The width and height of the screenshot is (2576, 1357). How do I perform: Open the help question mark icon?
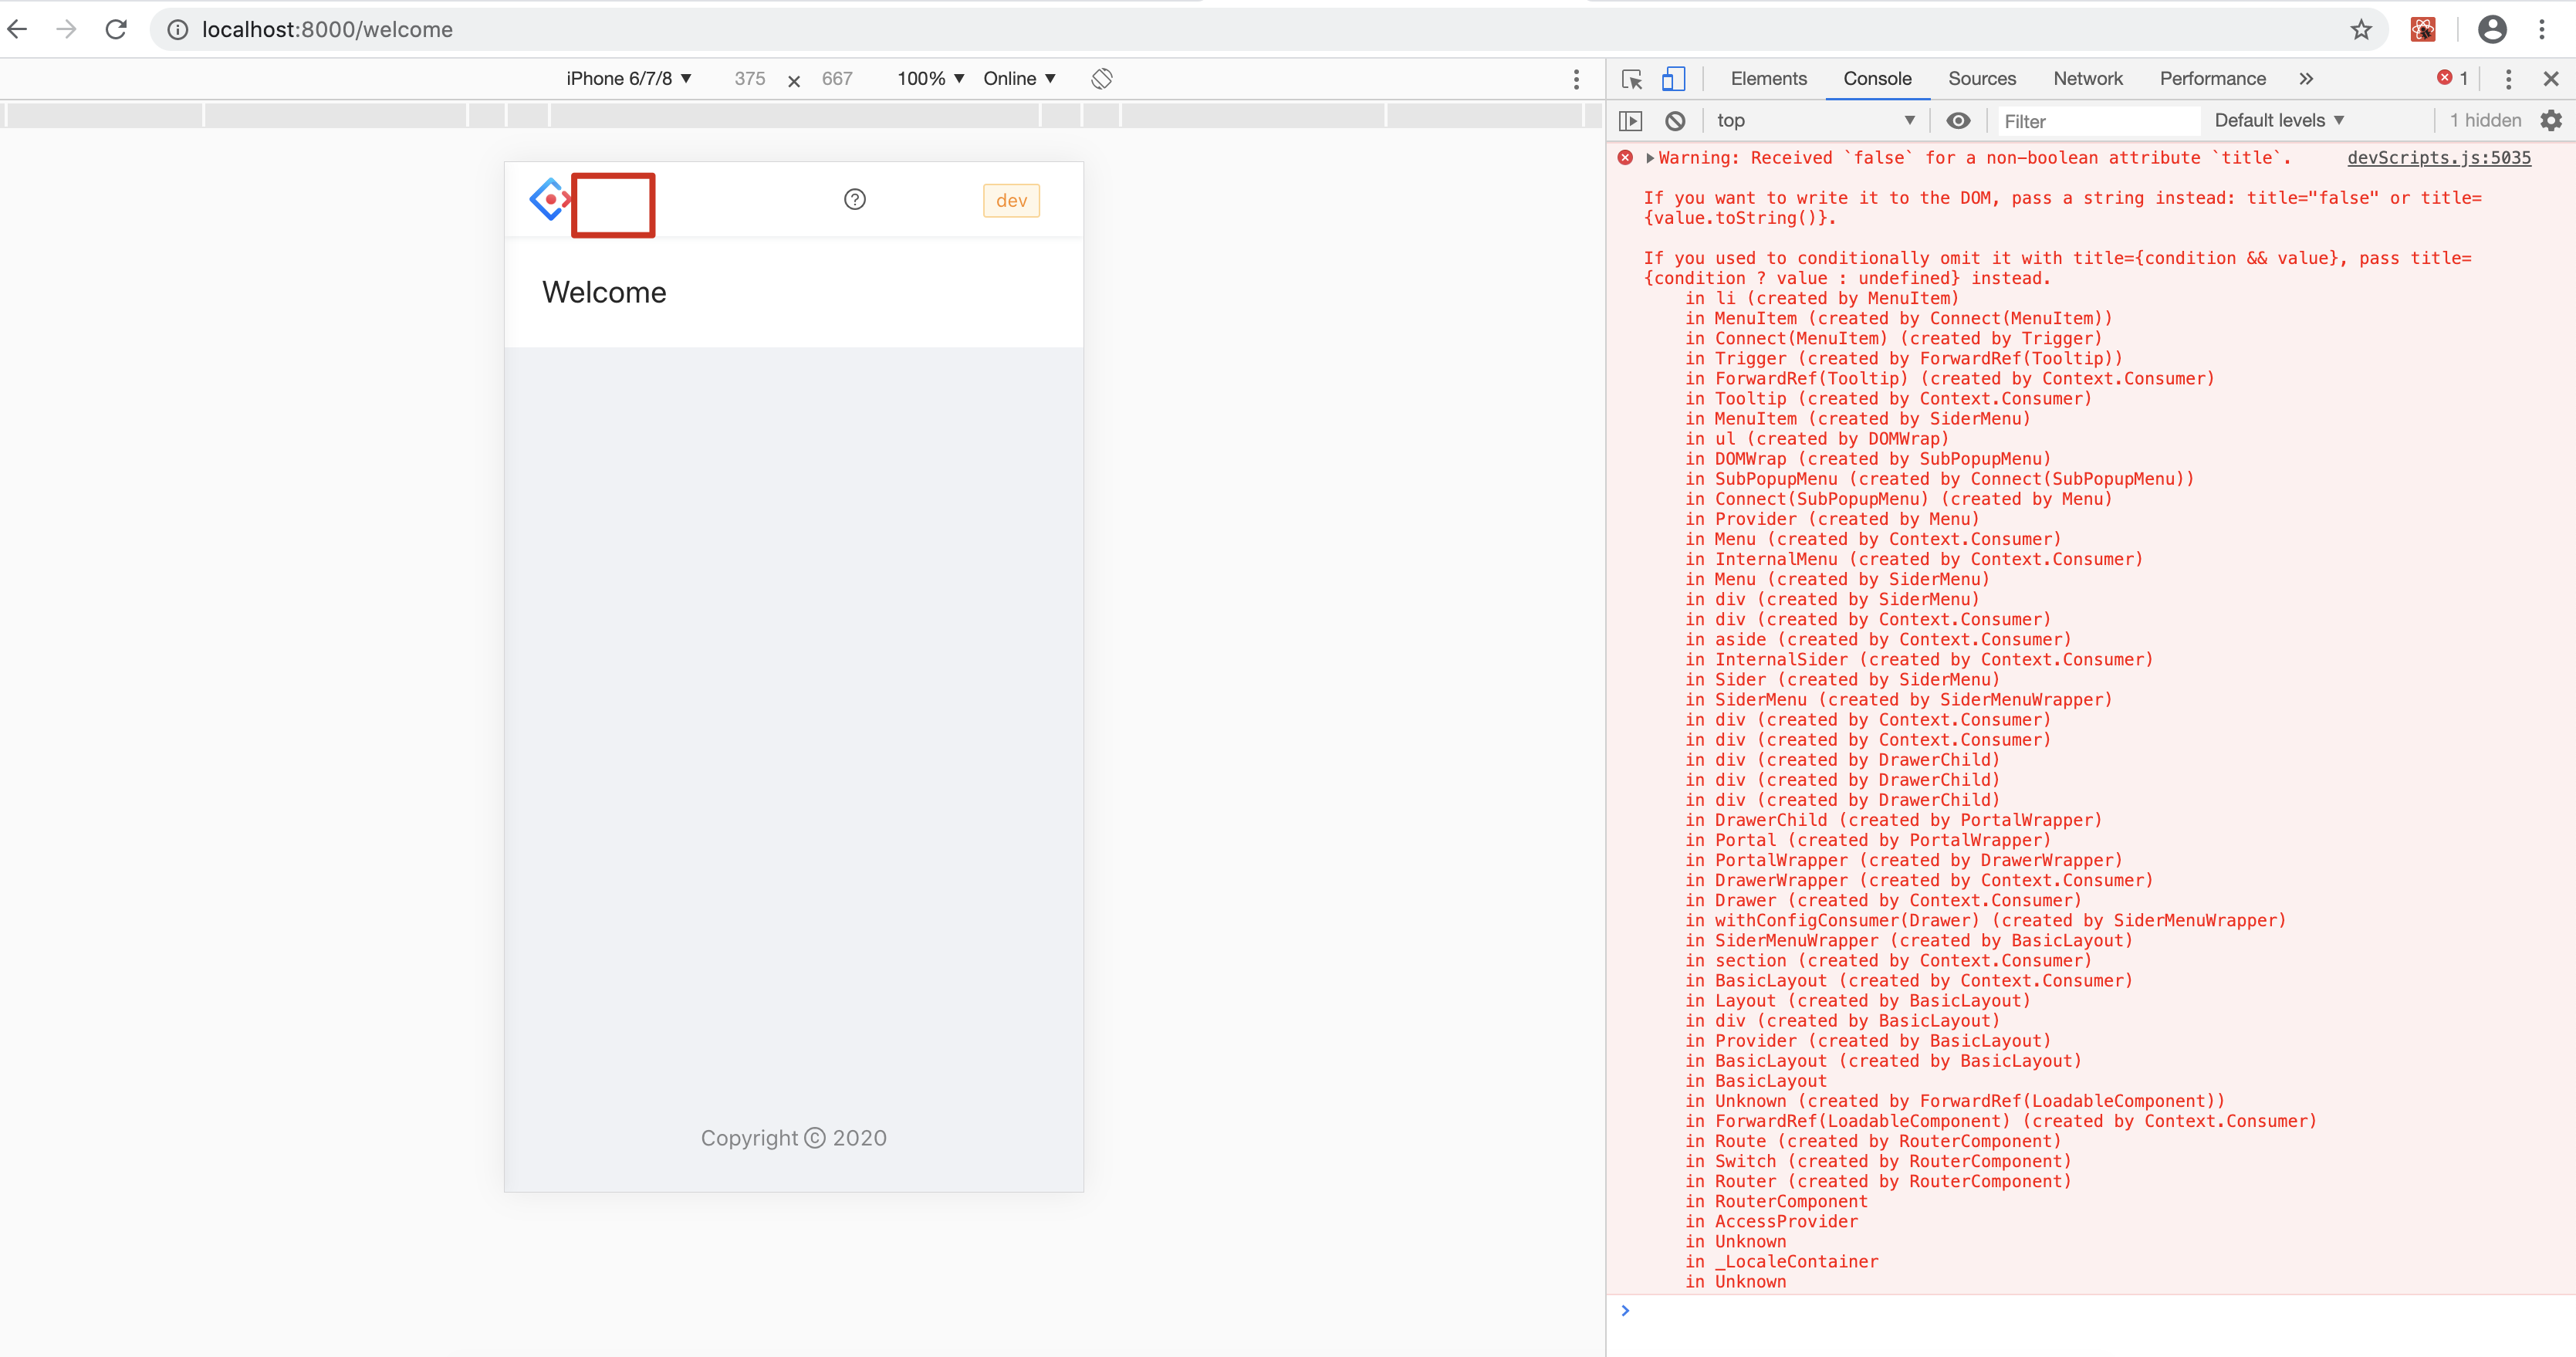[855, 199]
